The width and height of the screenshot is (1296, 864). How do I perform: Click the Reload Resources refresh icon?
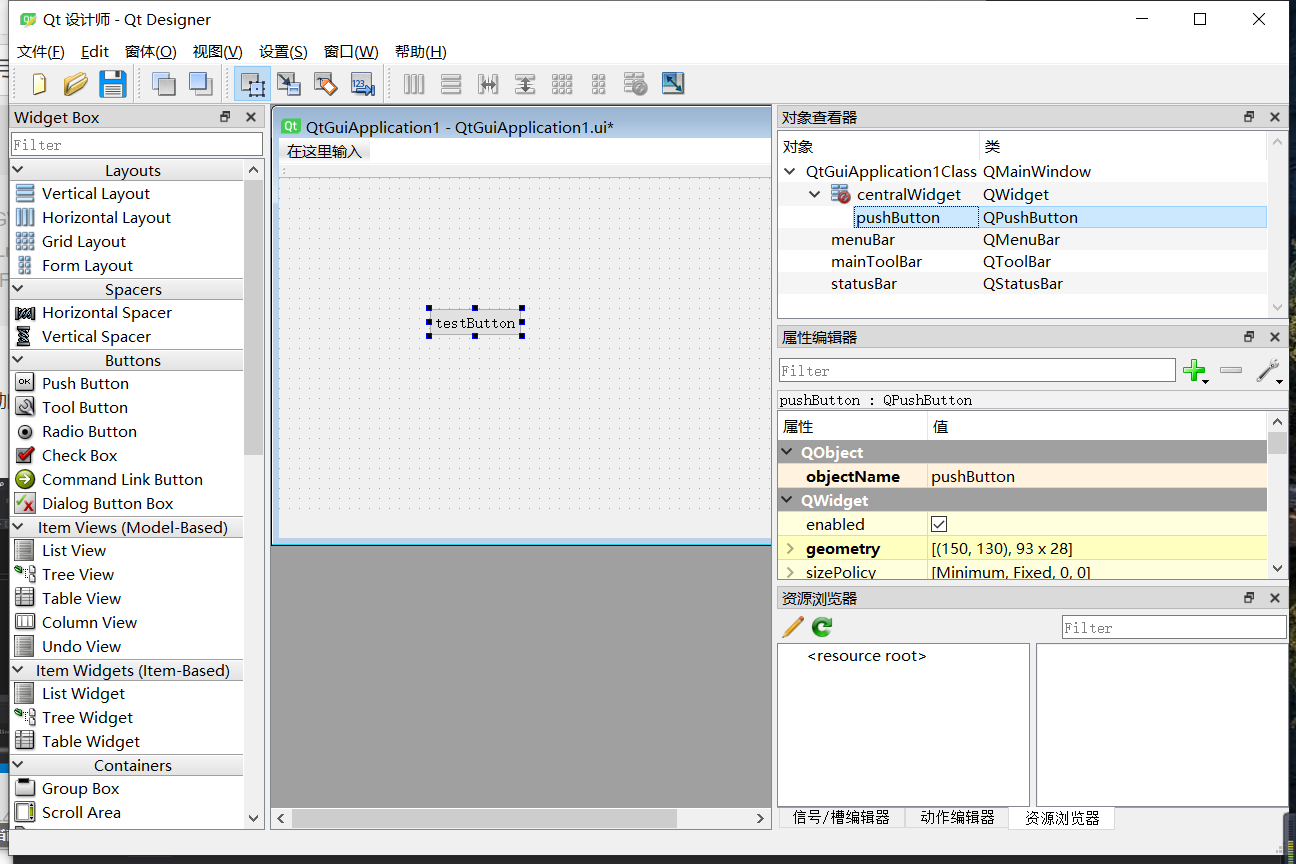(820, 627)
